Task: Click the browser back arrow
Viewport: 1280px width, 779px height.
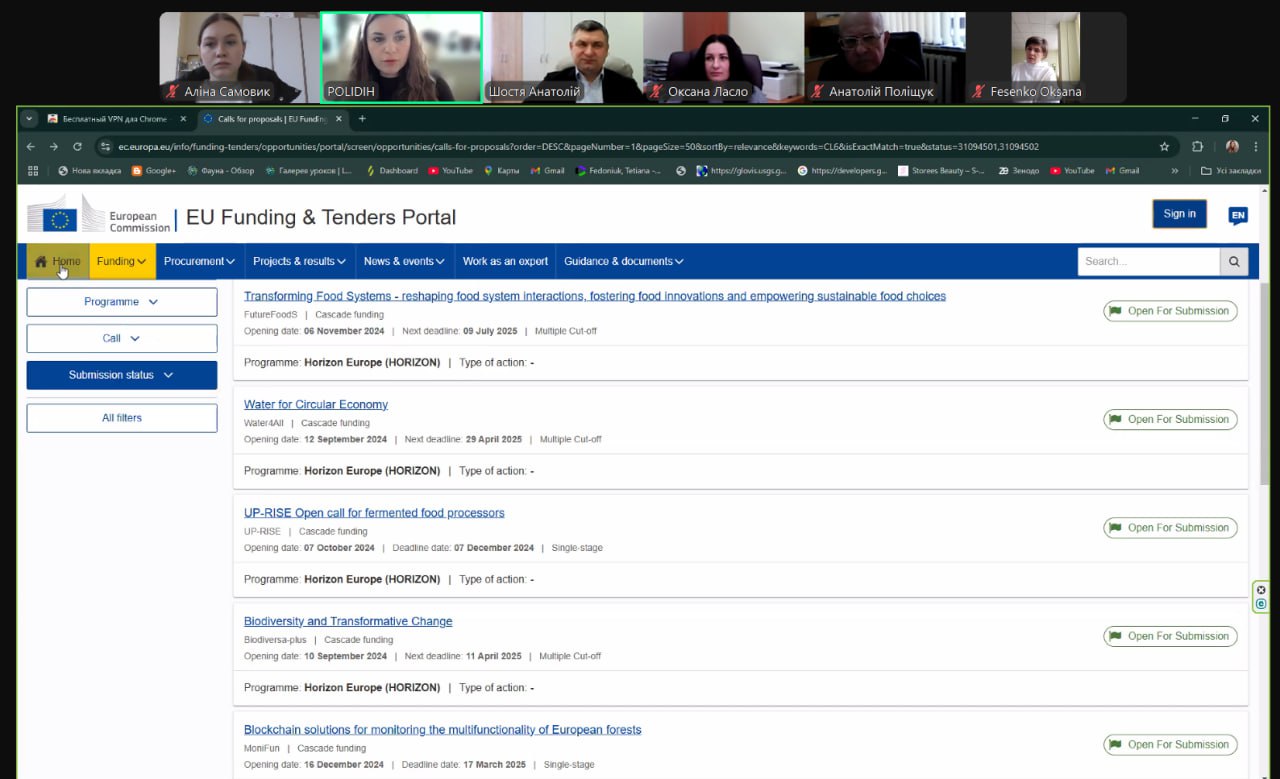Action: coord(31,146)
